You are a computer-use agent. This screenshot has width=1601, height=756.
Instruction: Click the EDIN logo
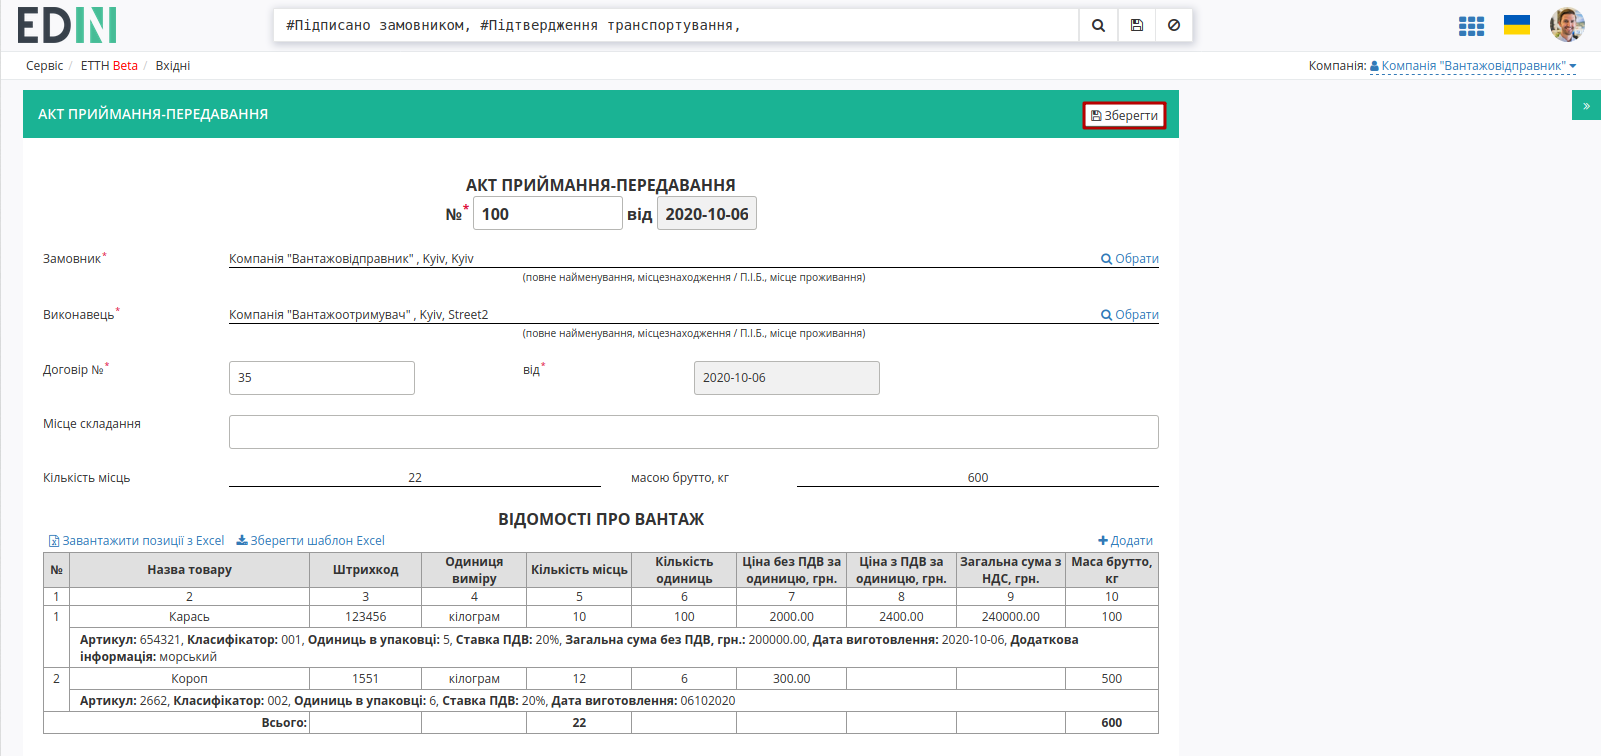(x=67, y=25)
